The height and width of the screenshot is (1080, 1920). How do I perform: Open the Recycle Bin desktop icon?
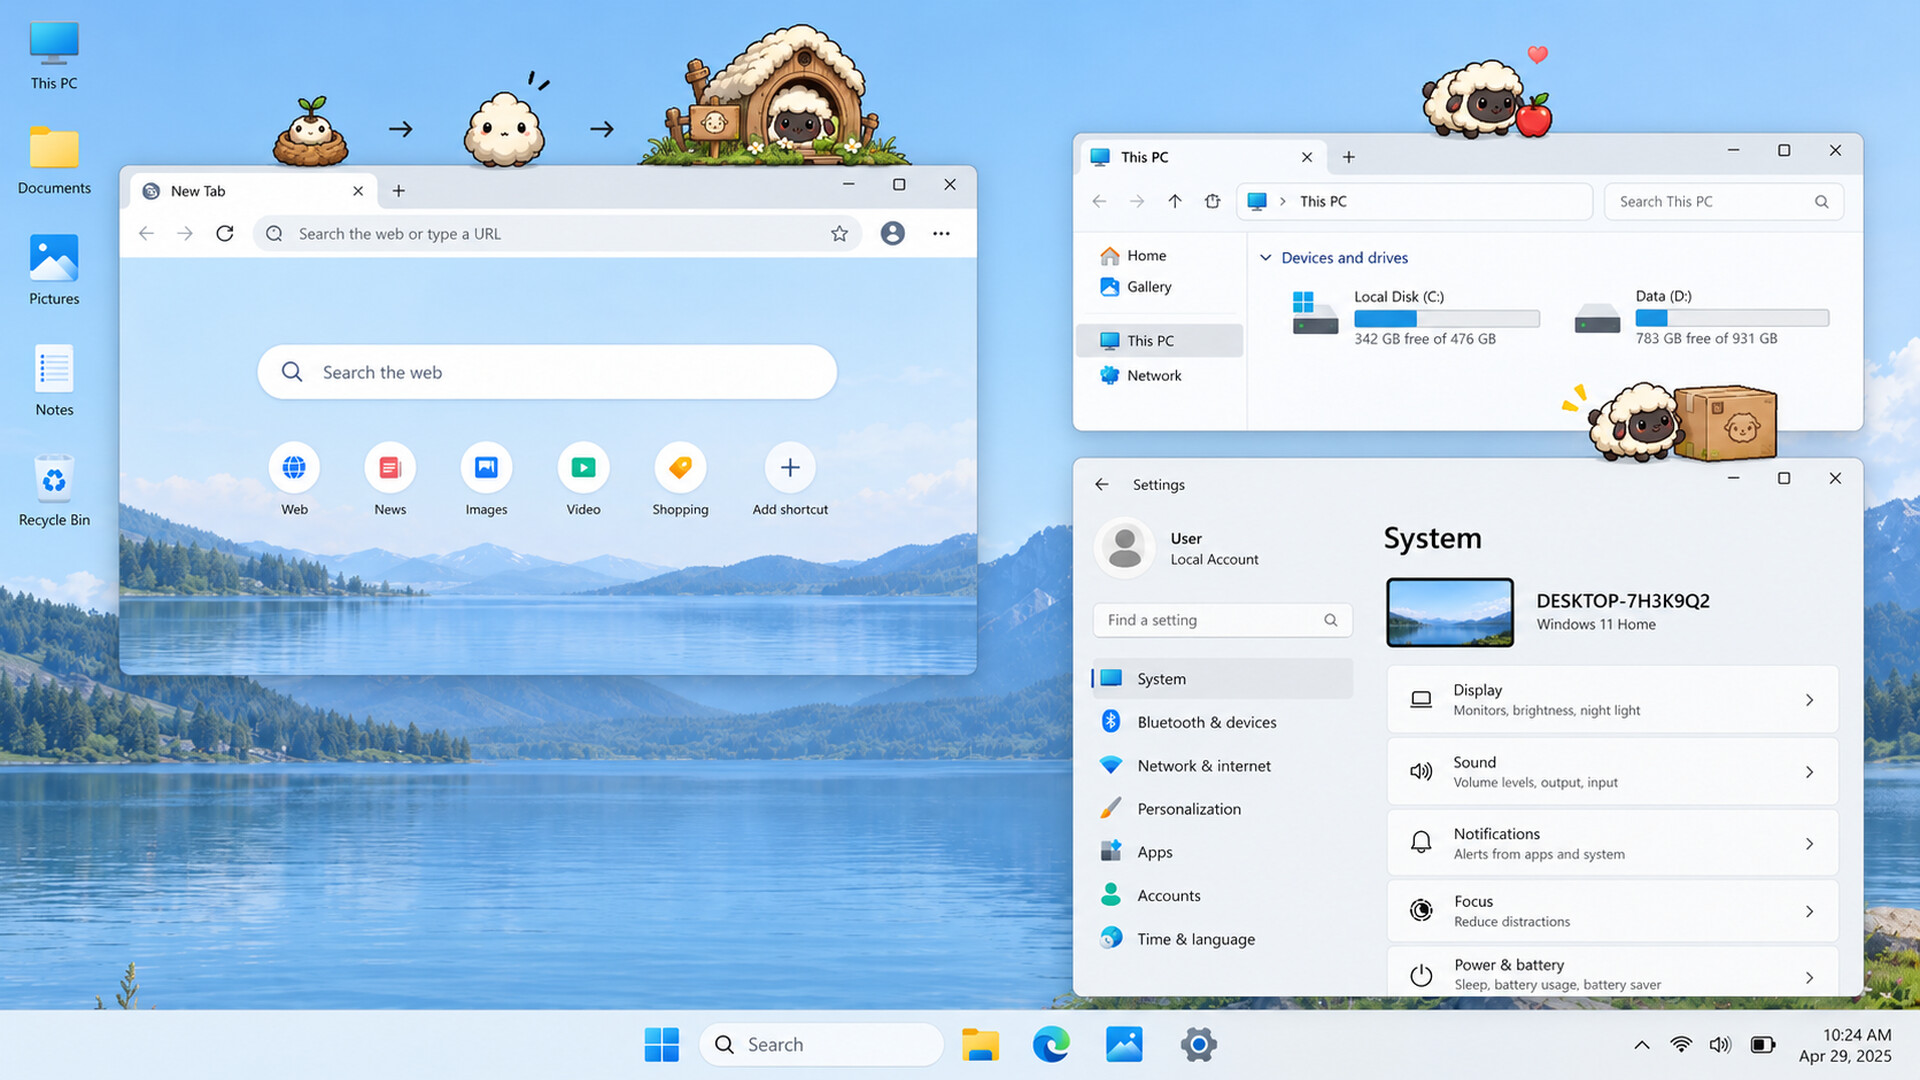[54, 490]
